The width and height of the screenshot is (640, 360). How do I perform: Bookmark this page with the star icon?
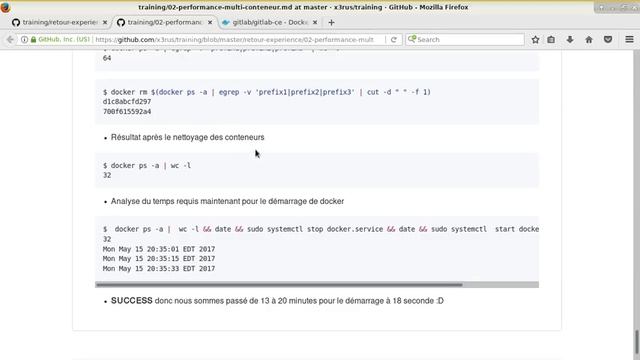click(535, 40)
